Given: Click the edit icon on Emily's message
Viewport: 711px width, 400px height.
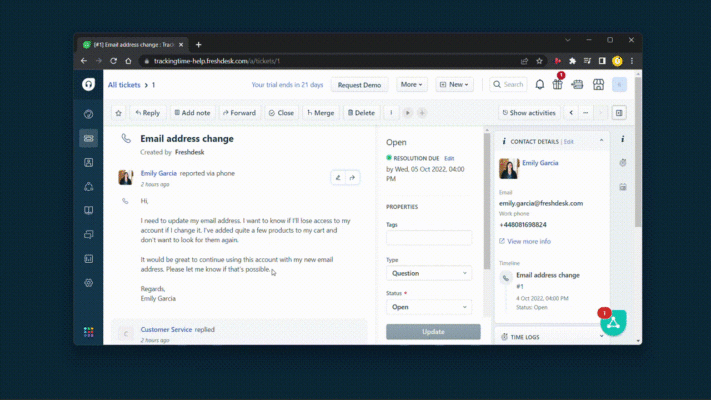Looking at the screenshot, I should [x=338, y=178].
